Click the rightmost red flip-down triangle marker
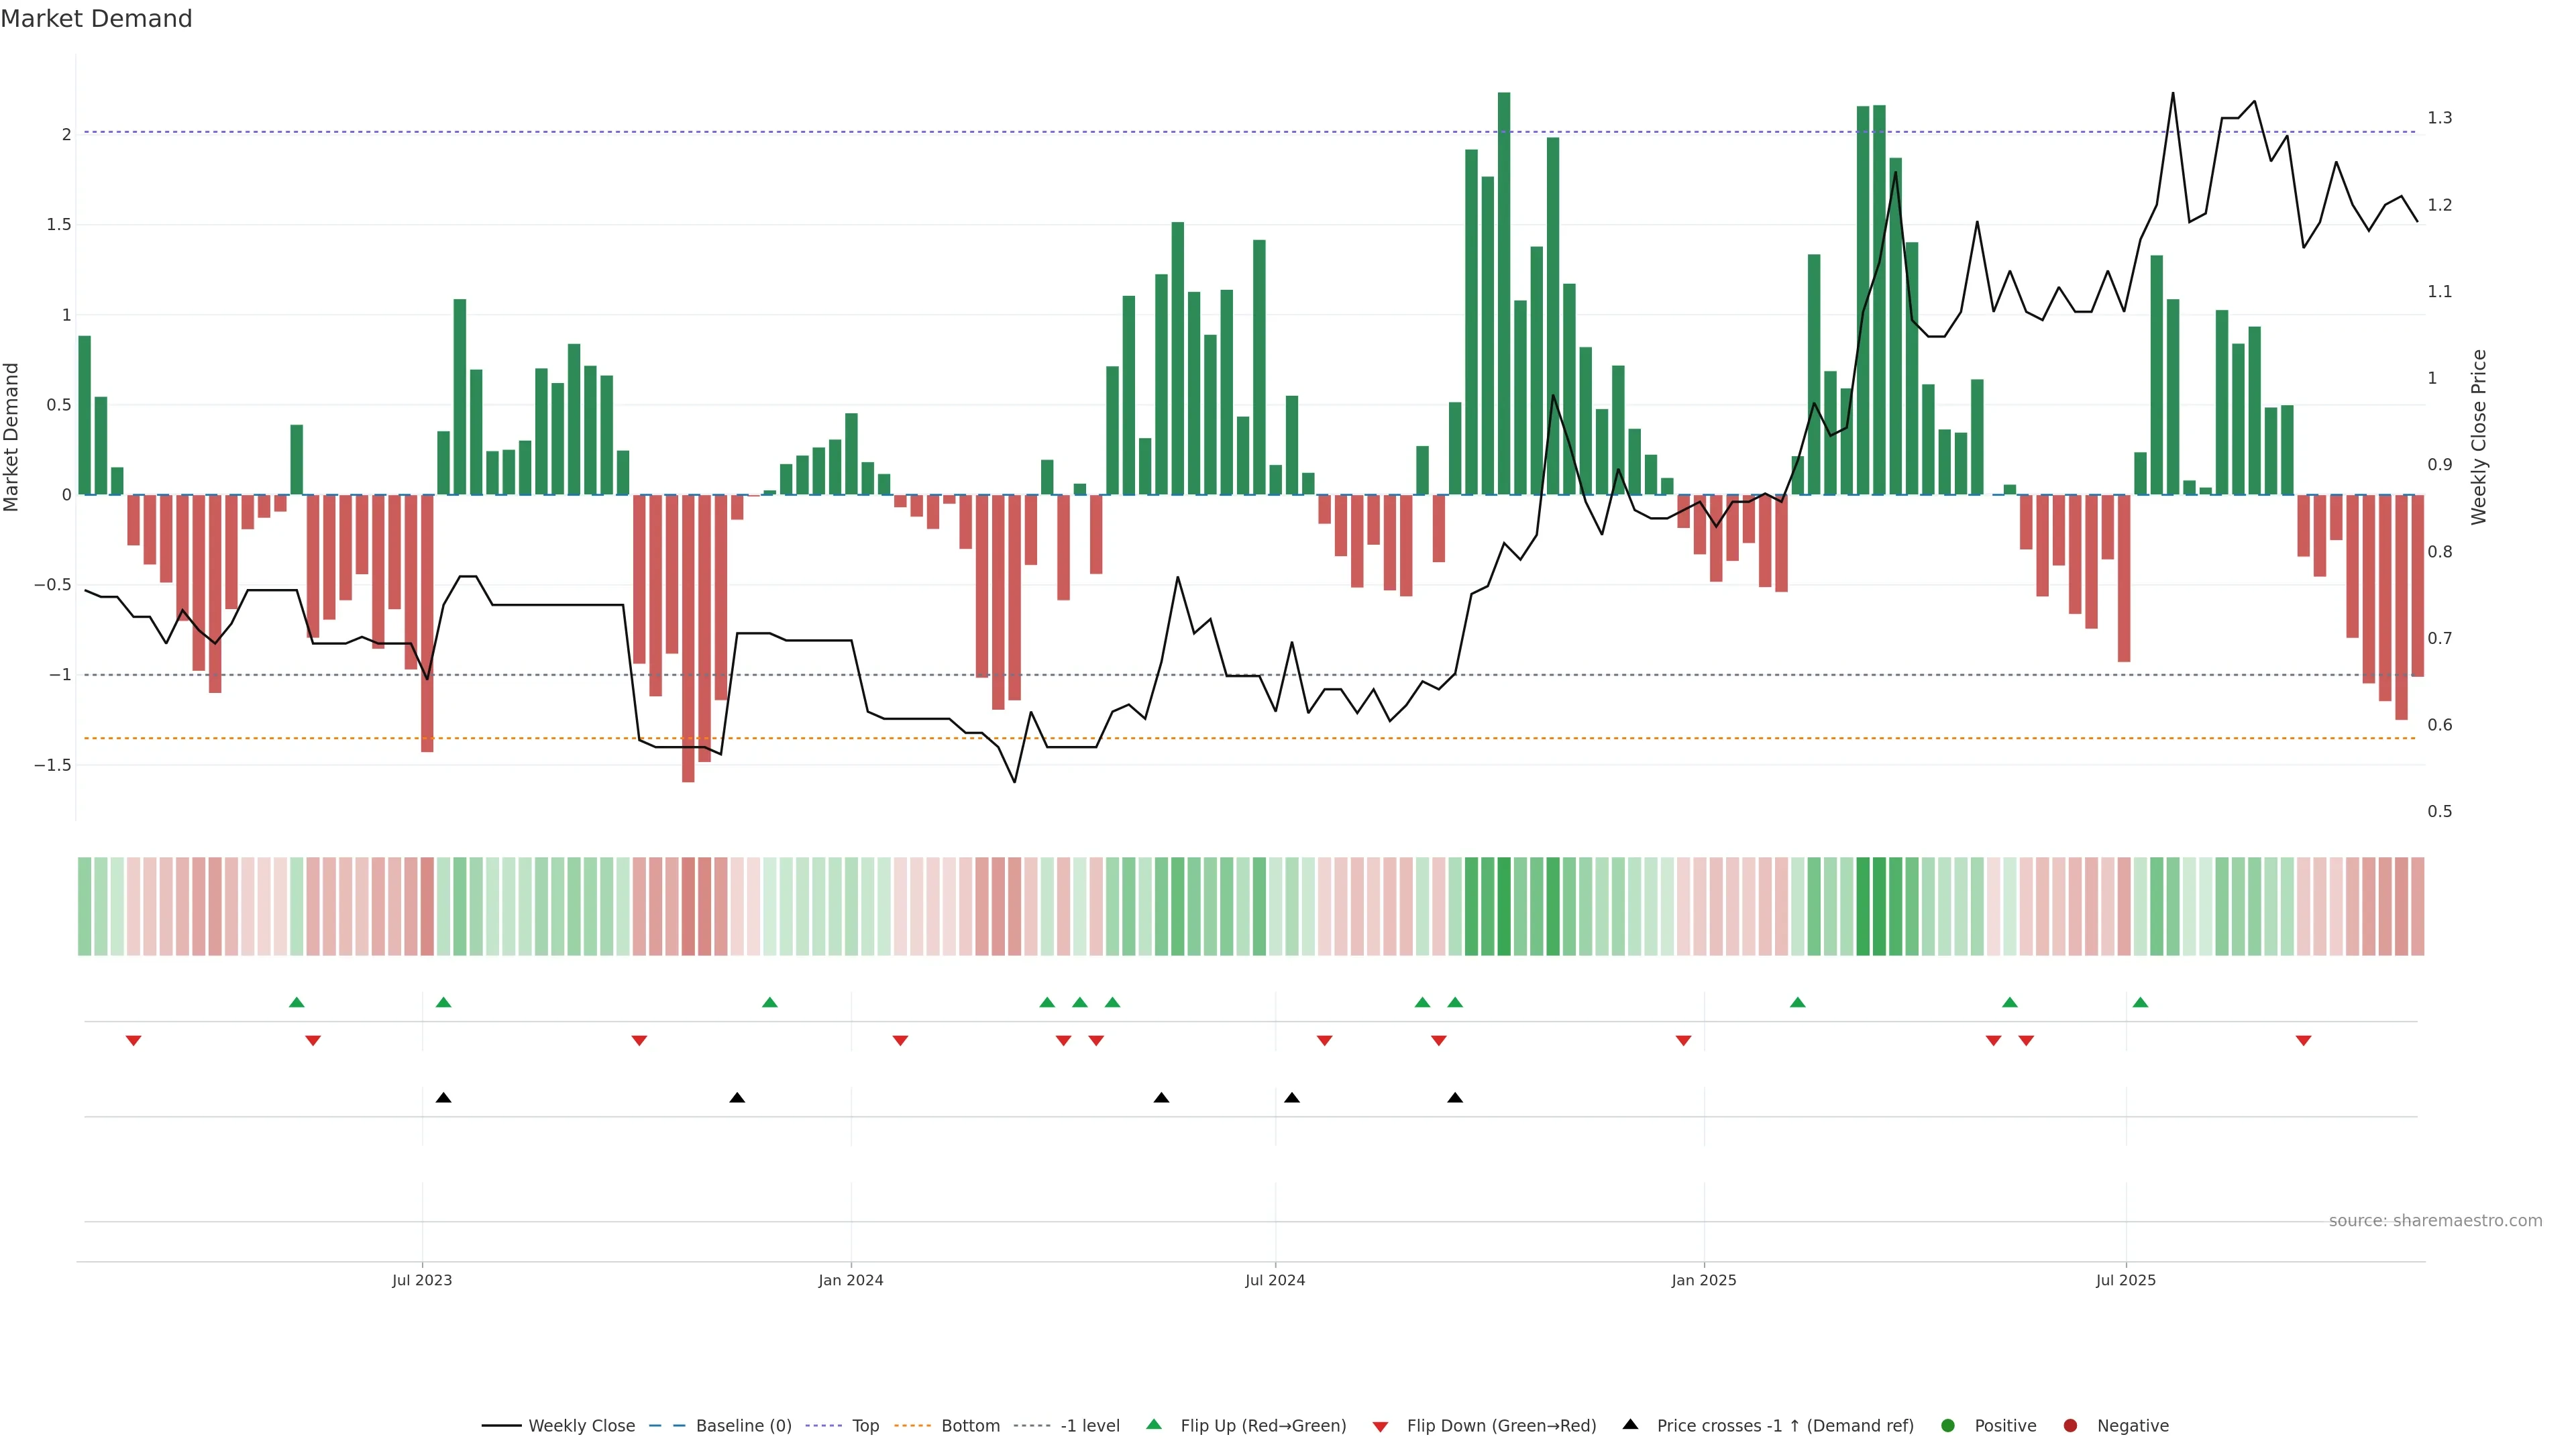 coord(2303,1041)
